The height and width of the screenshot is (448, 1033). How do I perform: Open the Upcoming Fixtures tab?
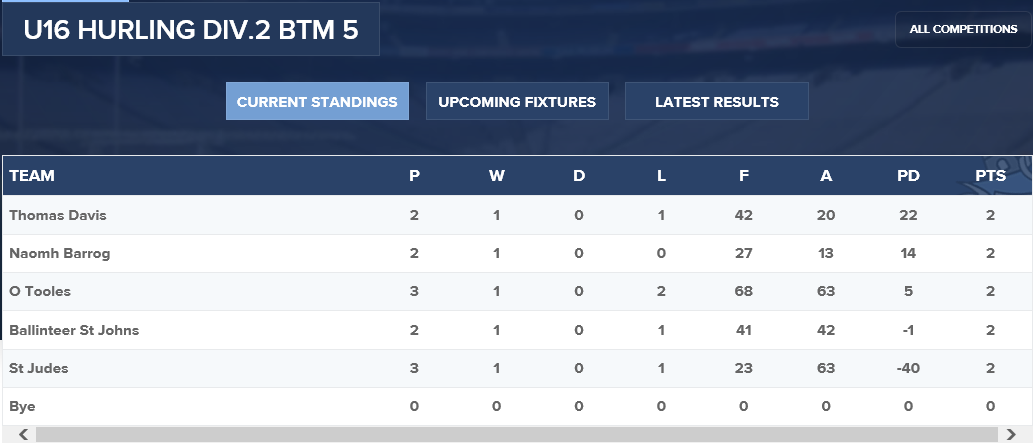point(517,101)
